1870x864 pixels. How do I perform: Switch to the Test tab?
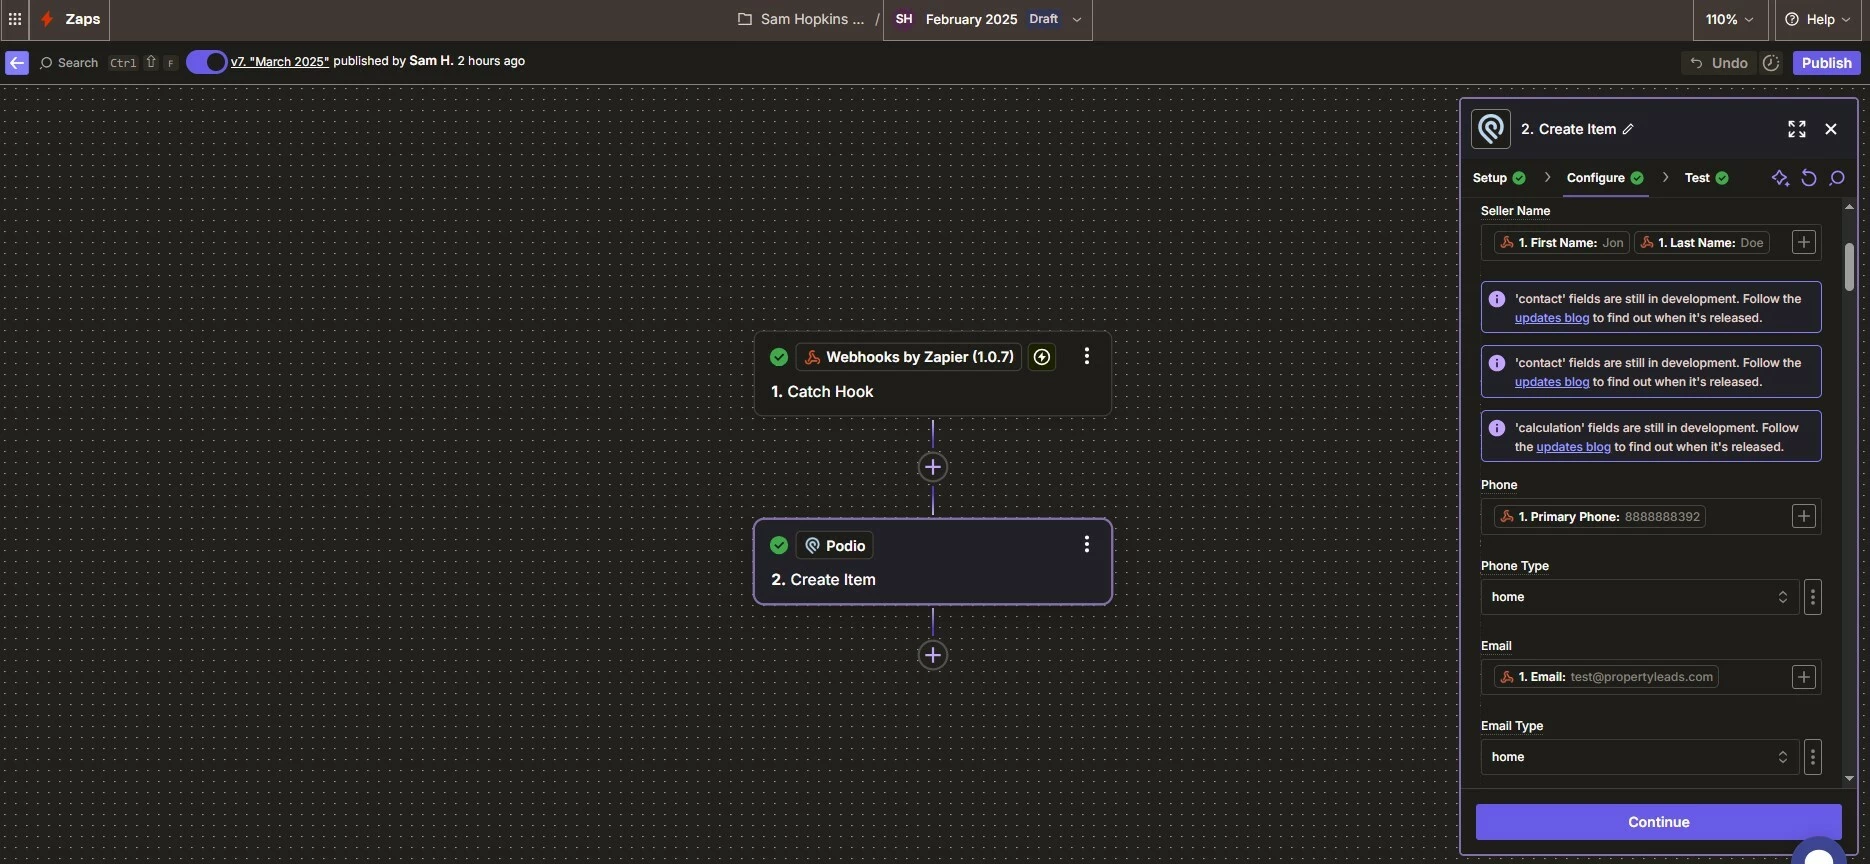[1707, 178]
